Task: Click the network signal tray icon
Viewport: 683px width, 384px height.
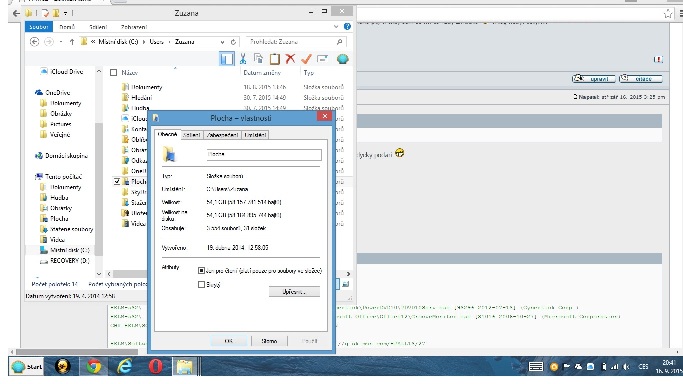Action: click(615, 367)
